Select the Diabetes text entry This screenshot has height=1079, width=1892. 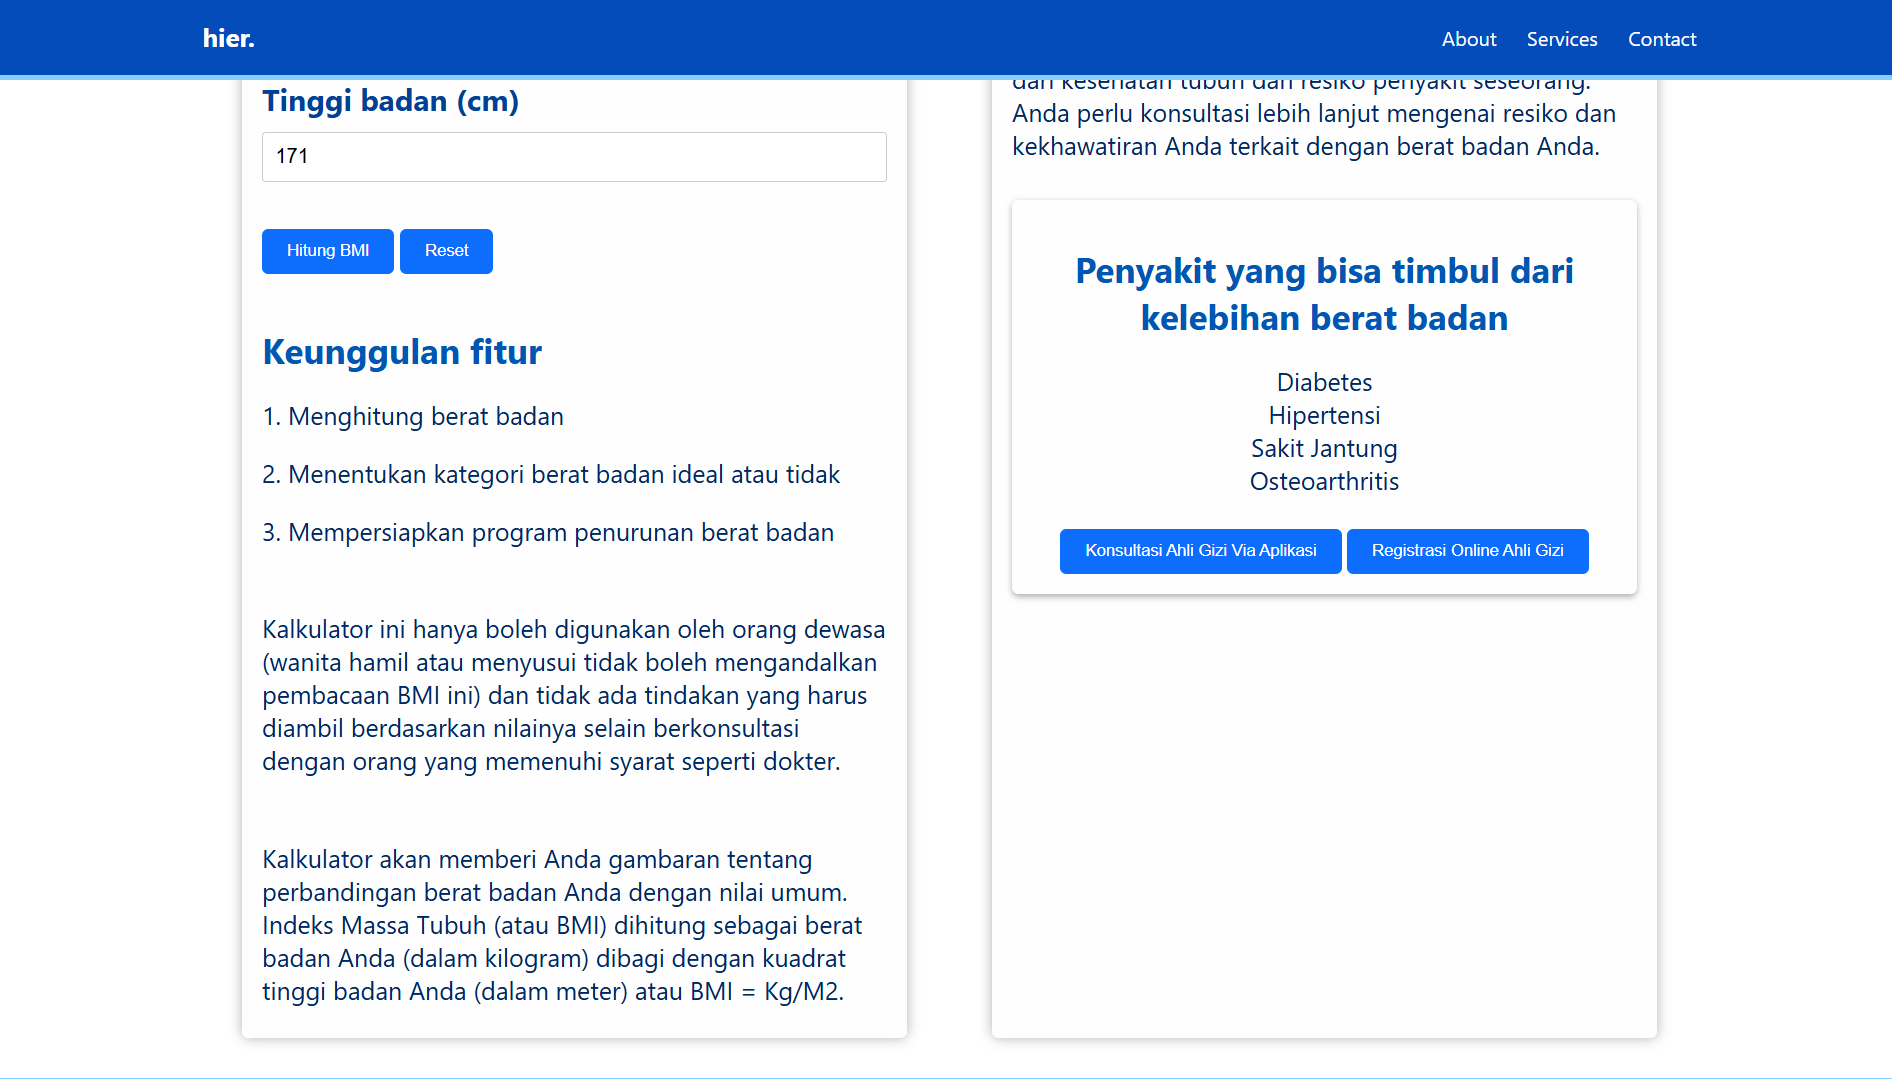pyautogui.click(x=1324, y=383)
